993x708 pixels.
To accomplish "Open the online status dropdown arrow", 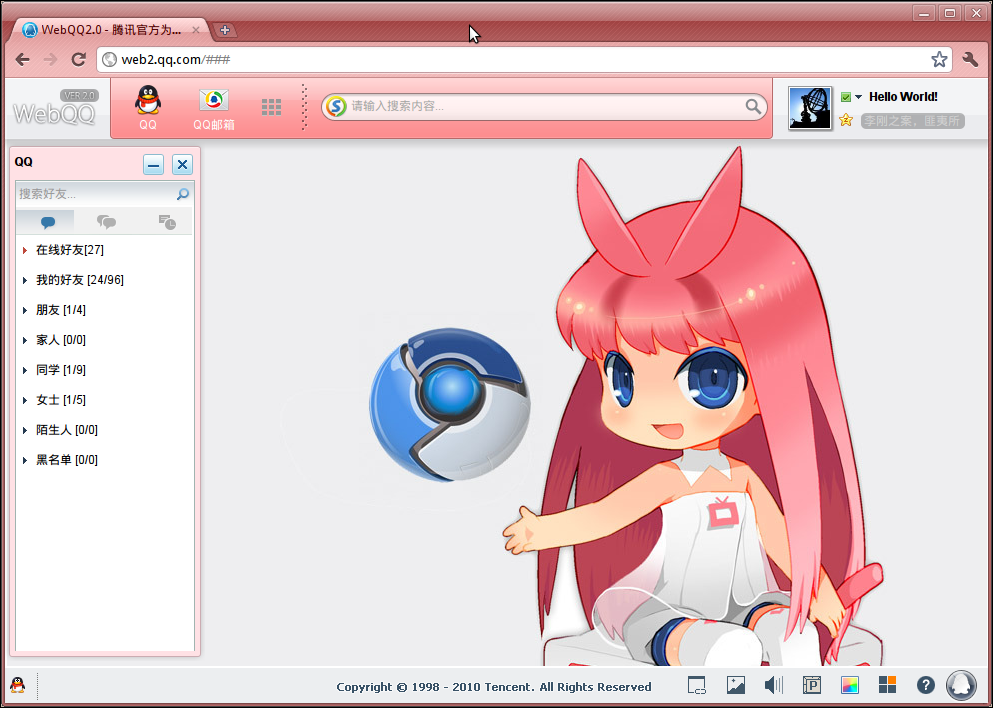I will point(859,97).
